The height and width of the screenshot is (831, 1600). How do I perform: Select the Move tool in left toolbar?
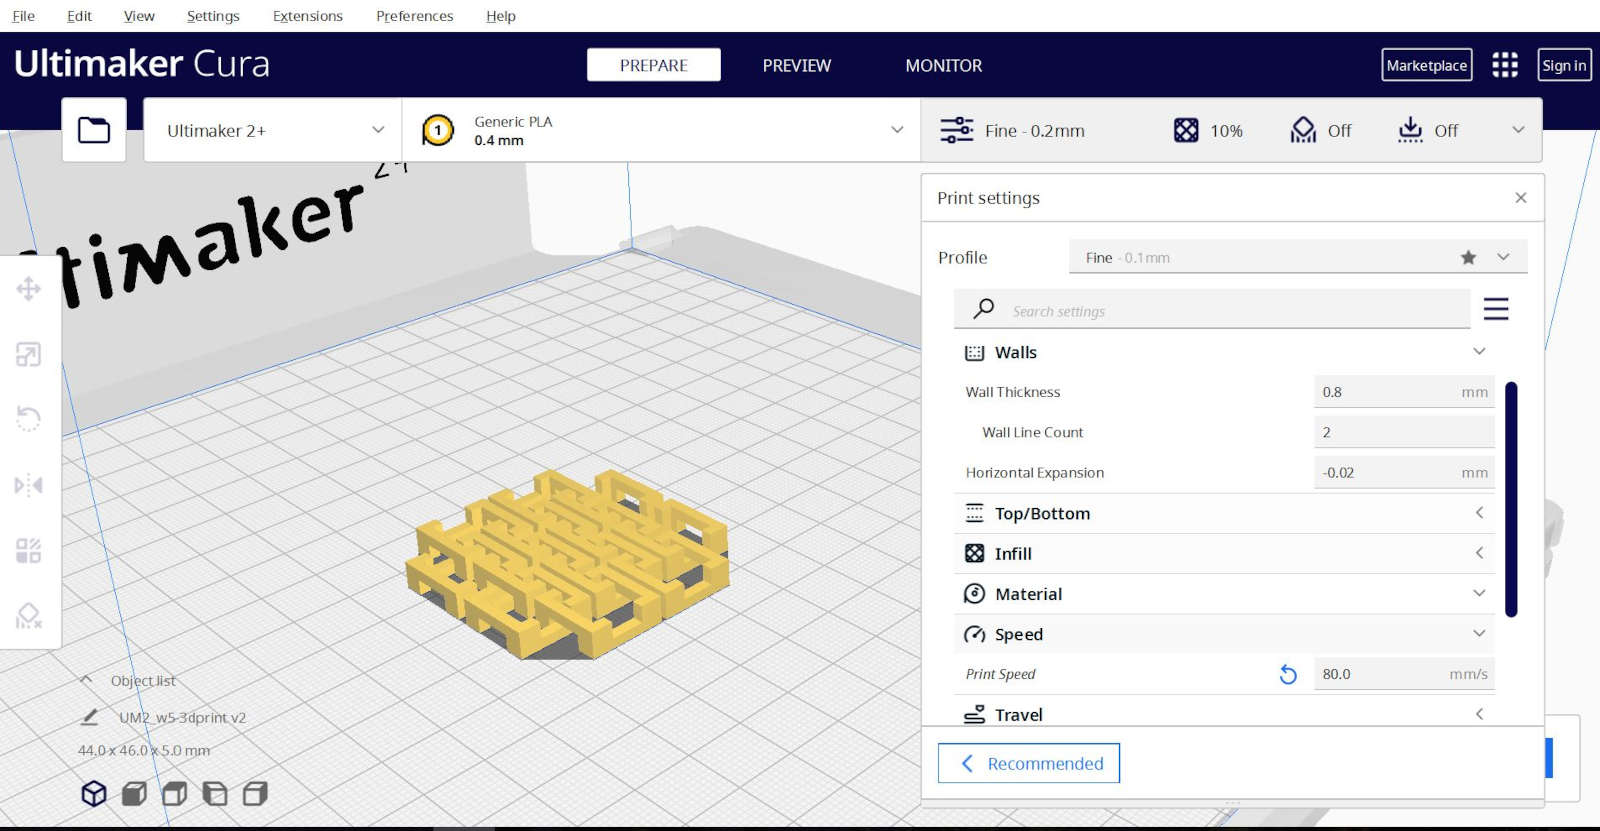pyautogui.click(x=28, y=289)
